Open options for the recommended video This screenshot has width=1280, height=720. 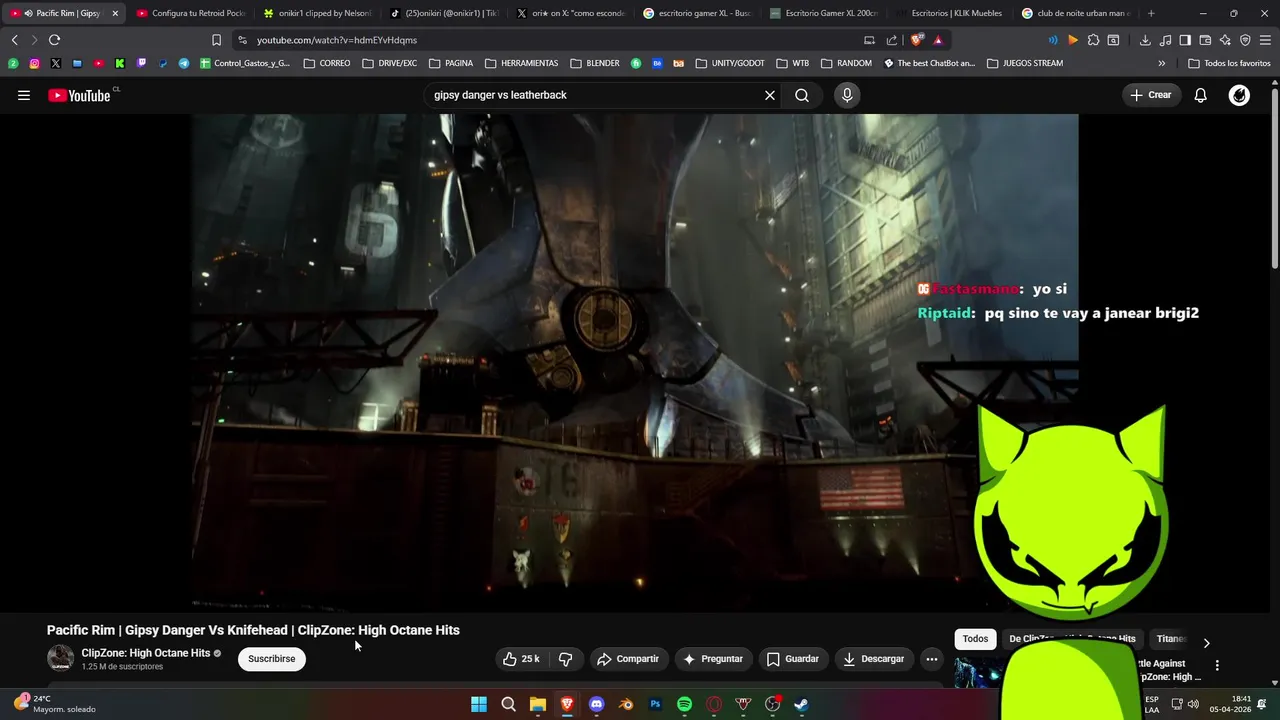point(1217,665)
